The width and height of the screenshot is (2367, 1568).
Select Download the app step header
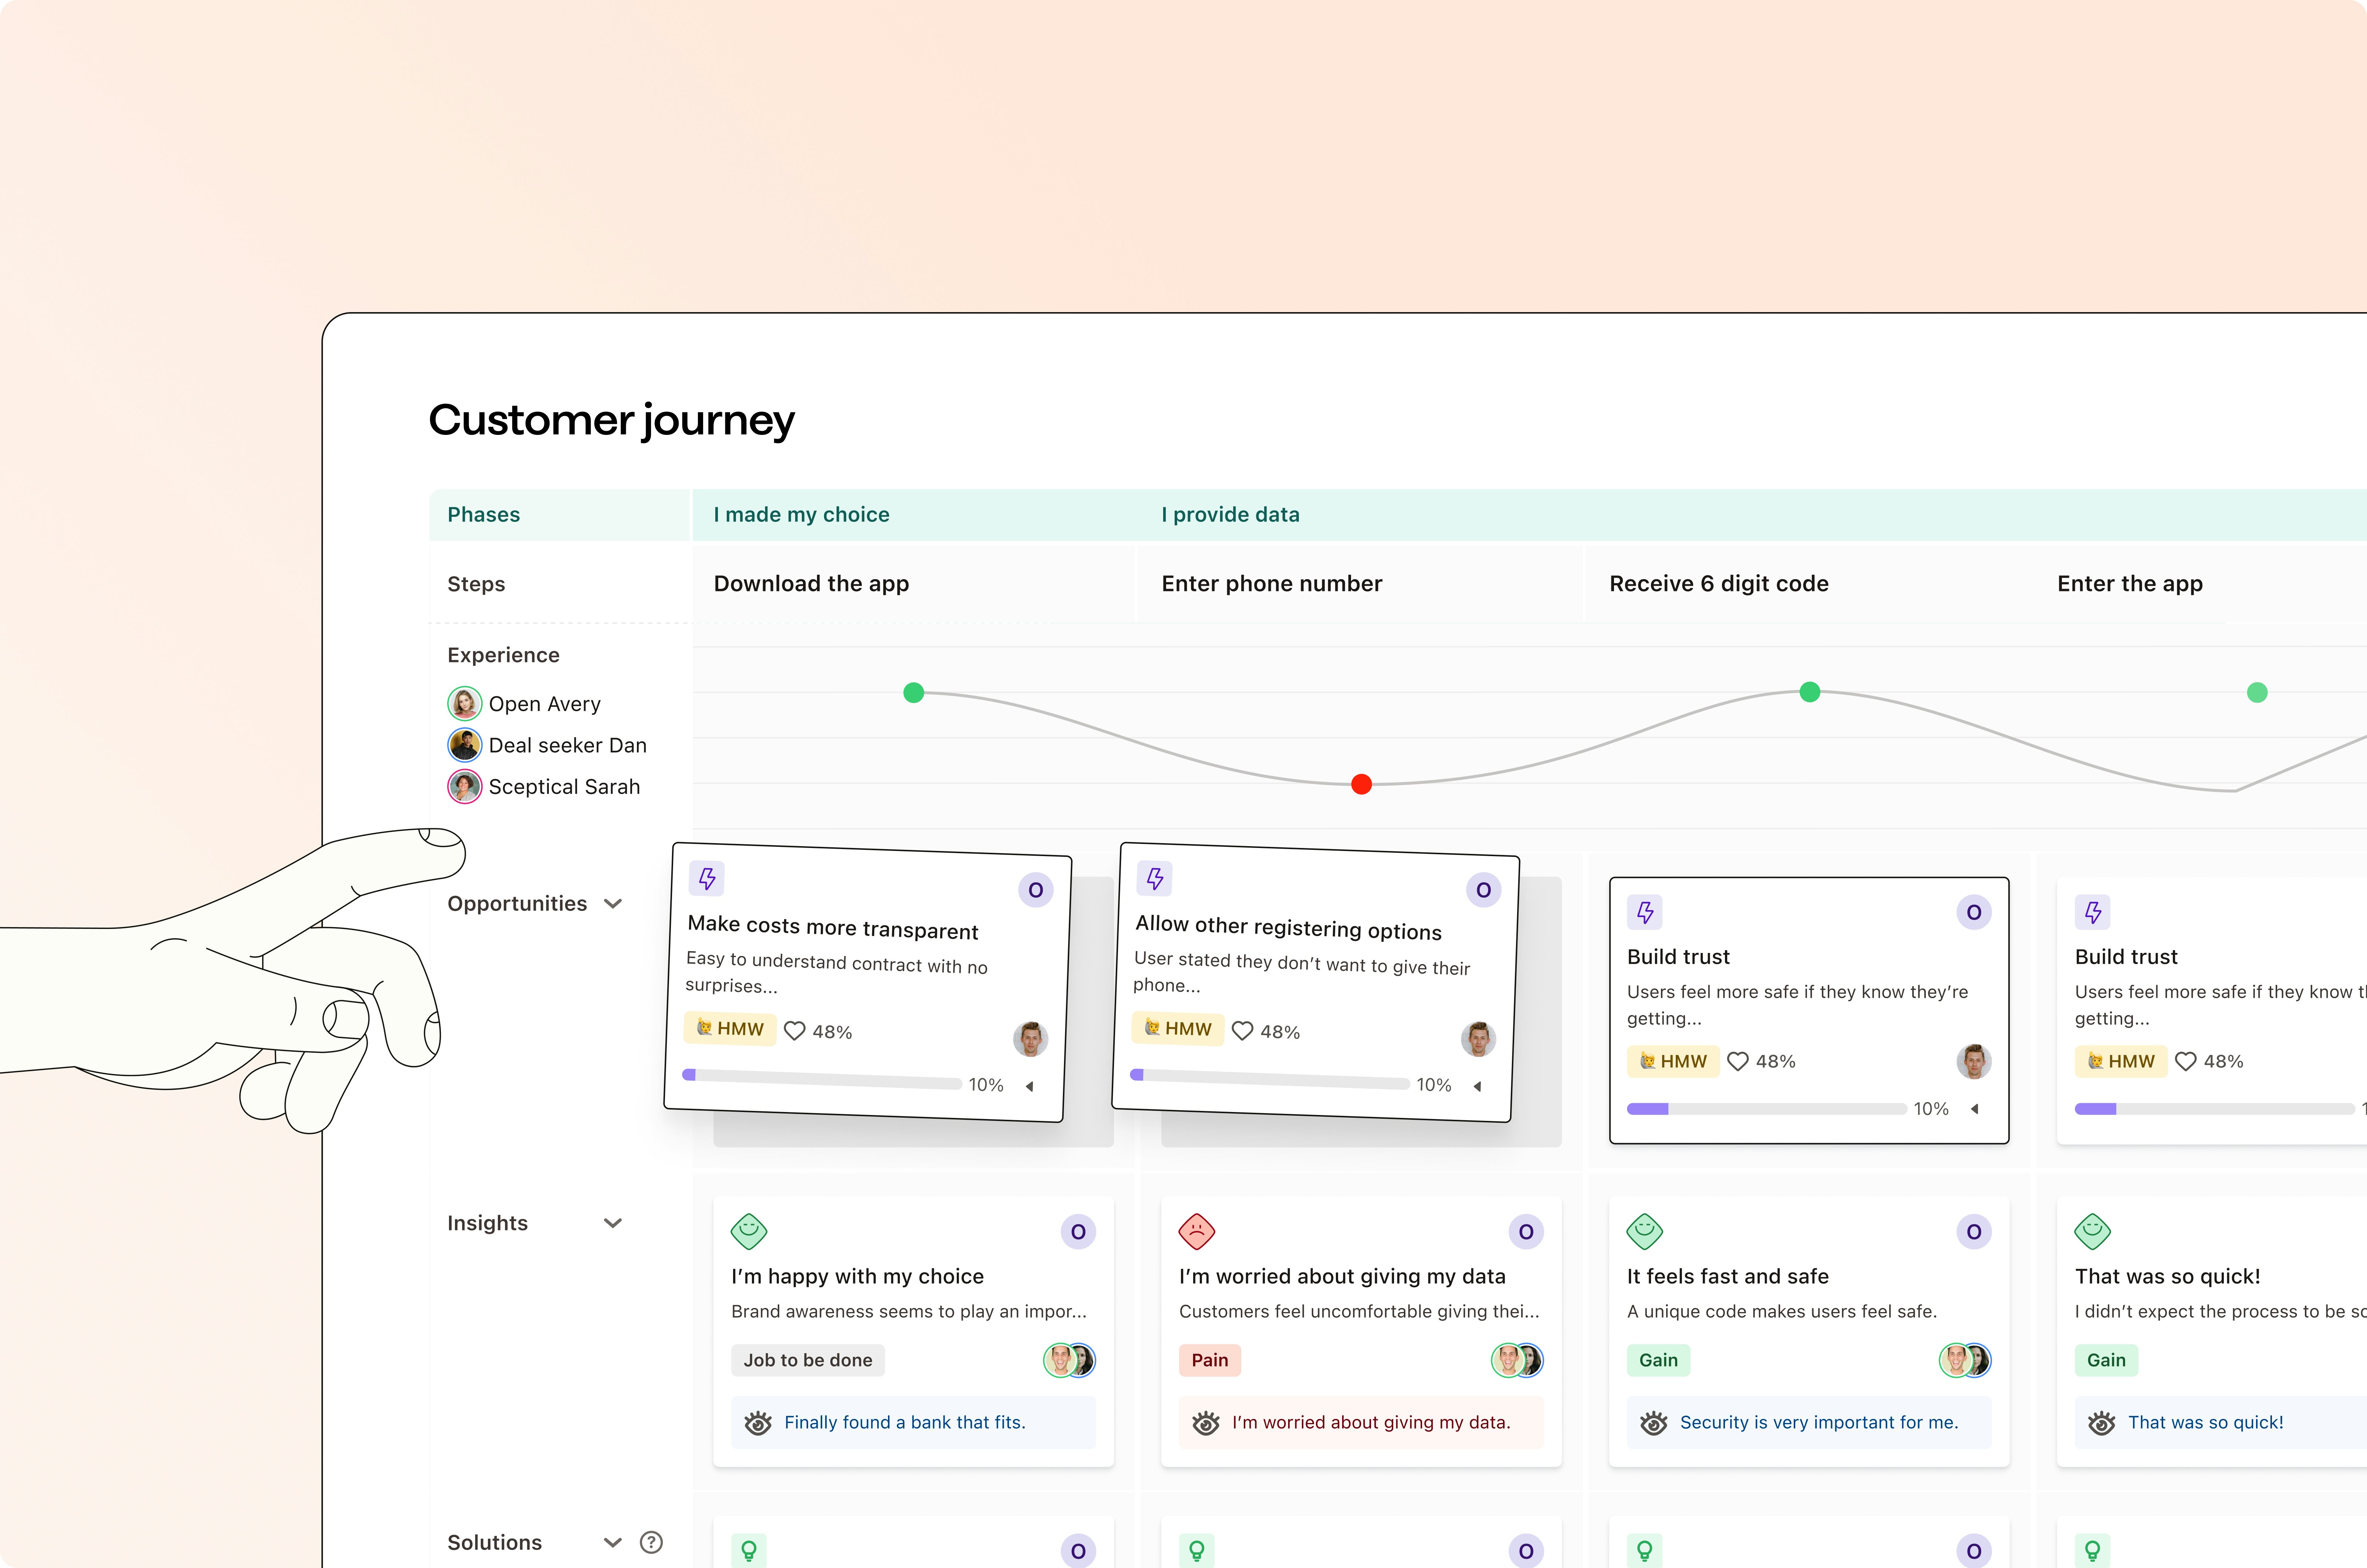coord(811,584)
